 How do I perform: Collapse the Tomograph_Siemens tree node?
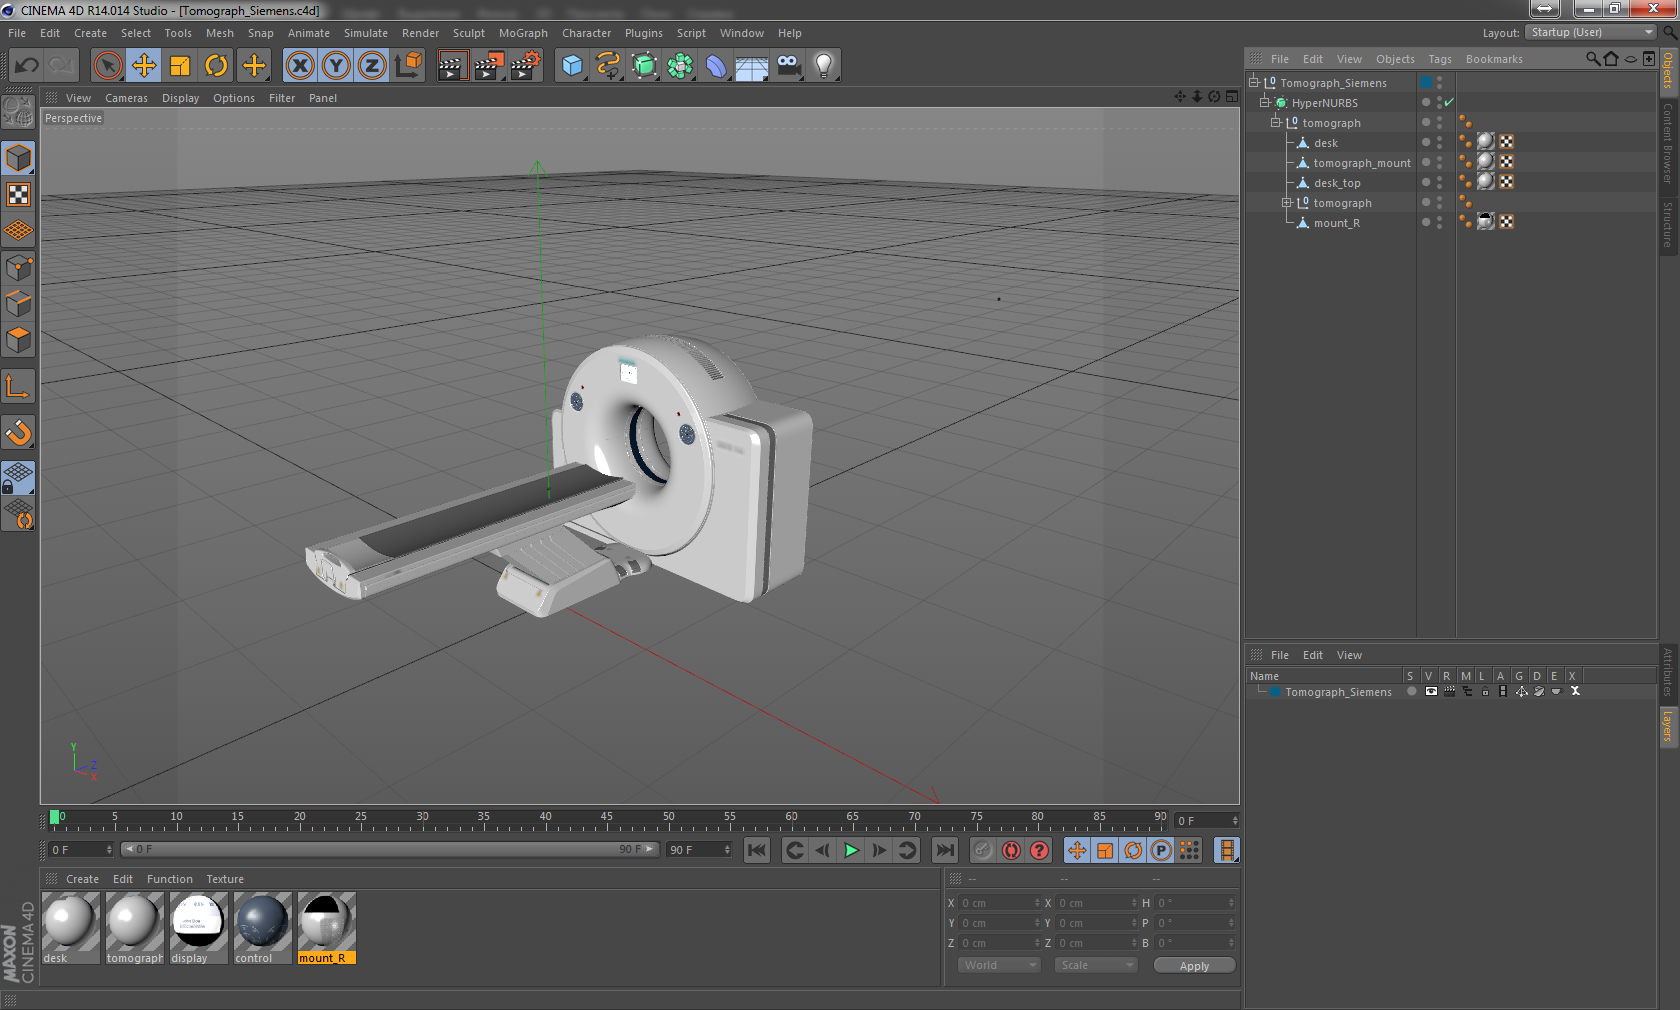pos(1254,82)
